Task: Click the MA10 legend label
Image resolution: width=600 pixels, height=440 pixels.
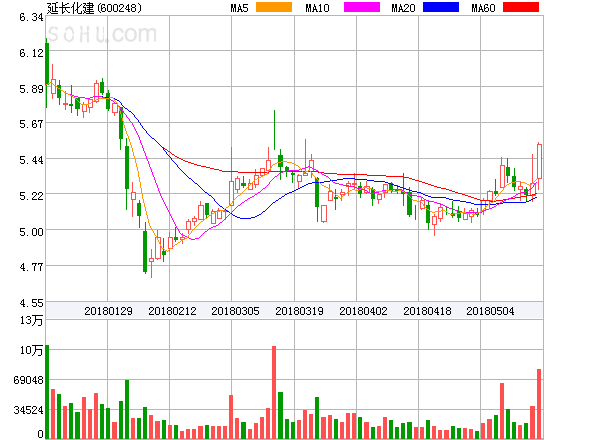Action: click(317, 8)
